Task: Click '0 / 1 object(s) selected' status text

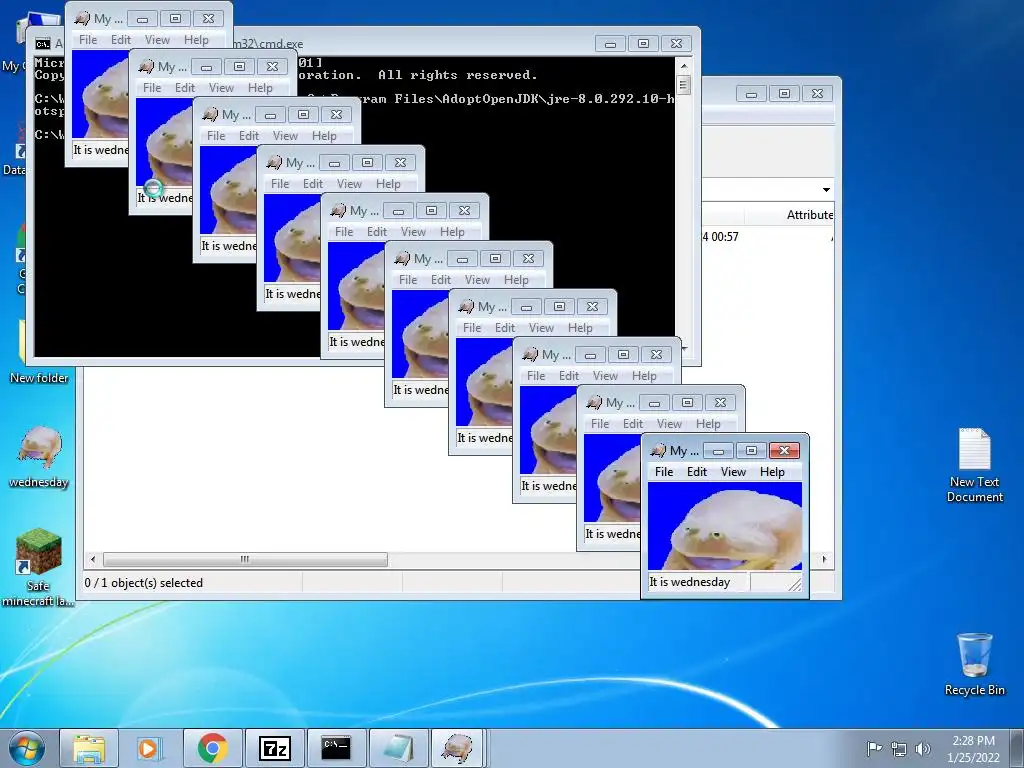Action: [x=144, y=583]
